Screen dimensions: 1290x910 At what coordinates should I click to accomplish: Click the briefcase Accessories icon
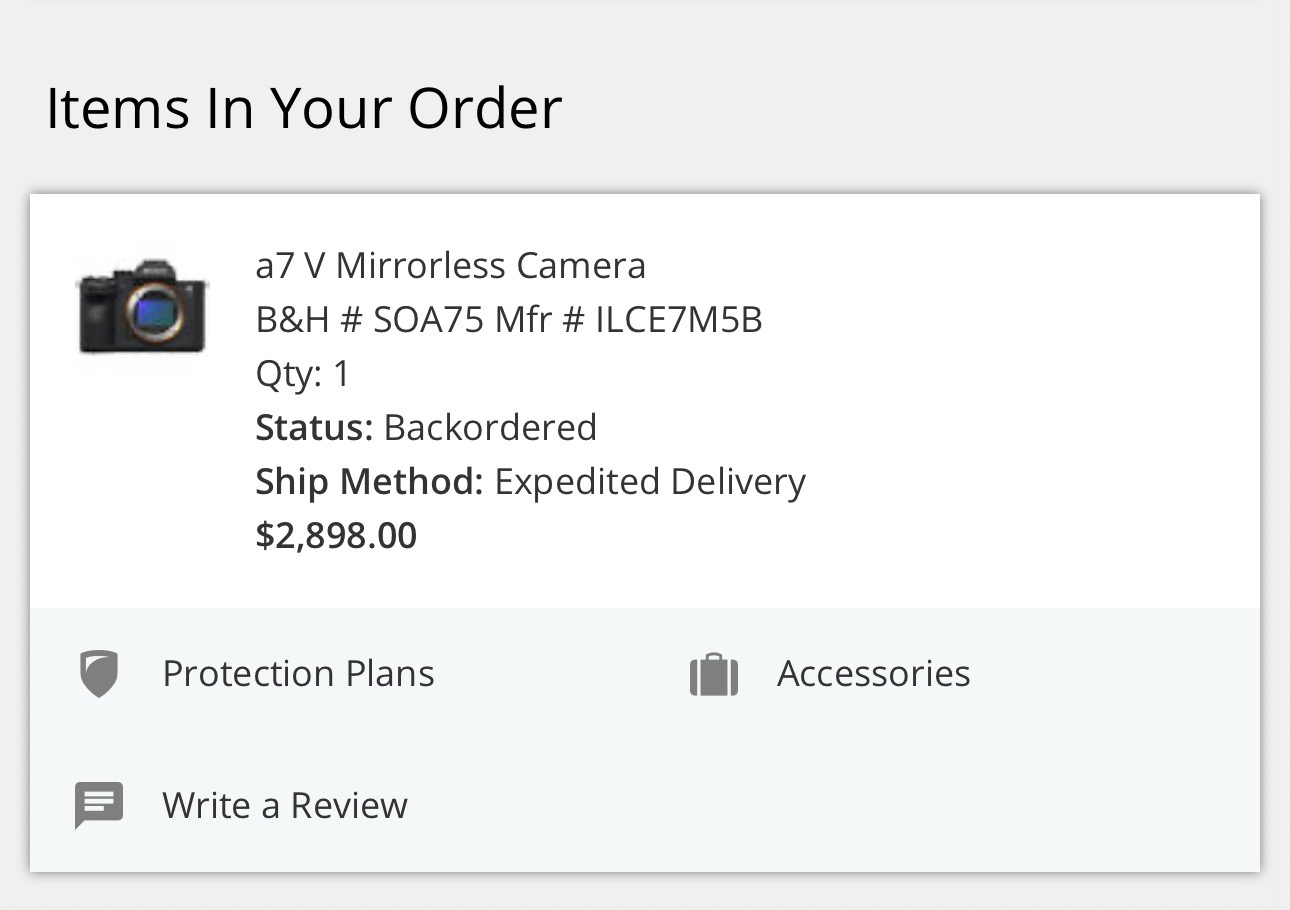pos(713,675)
